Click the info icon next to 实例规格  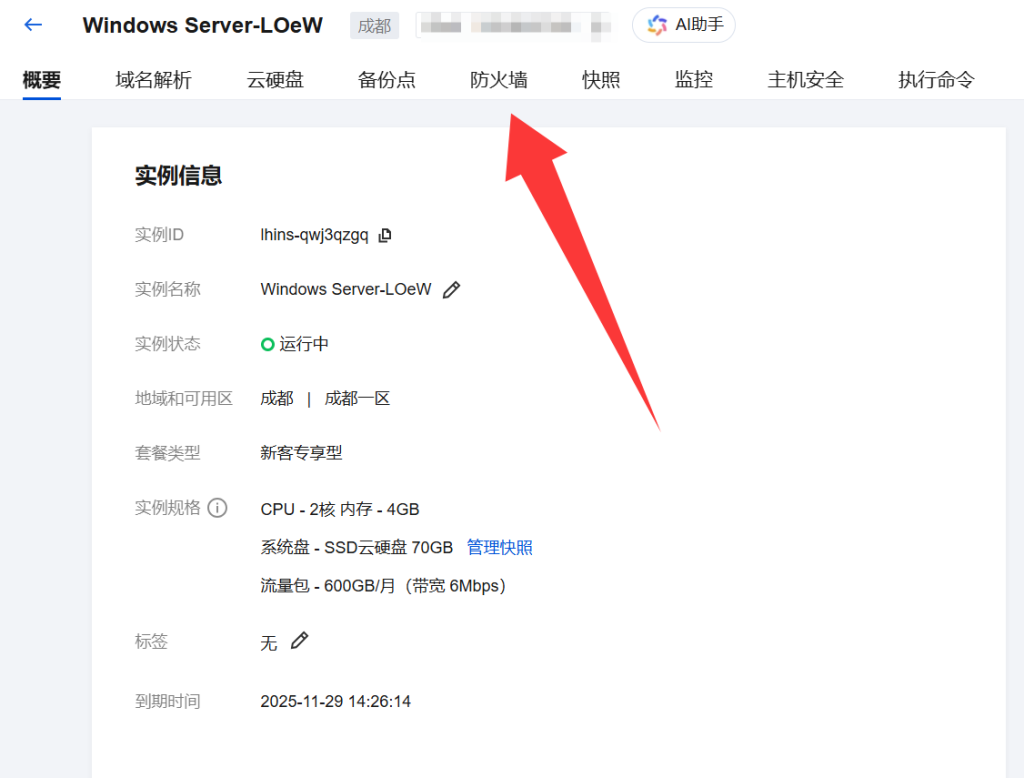click(x=217, y=508)
